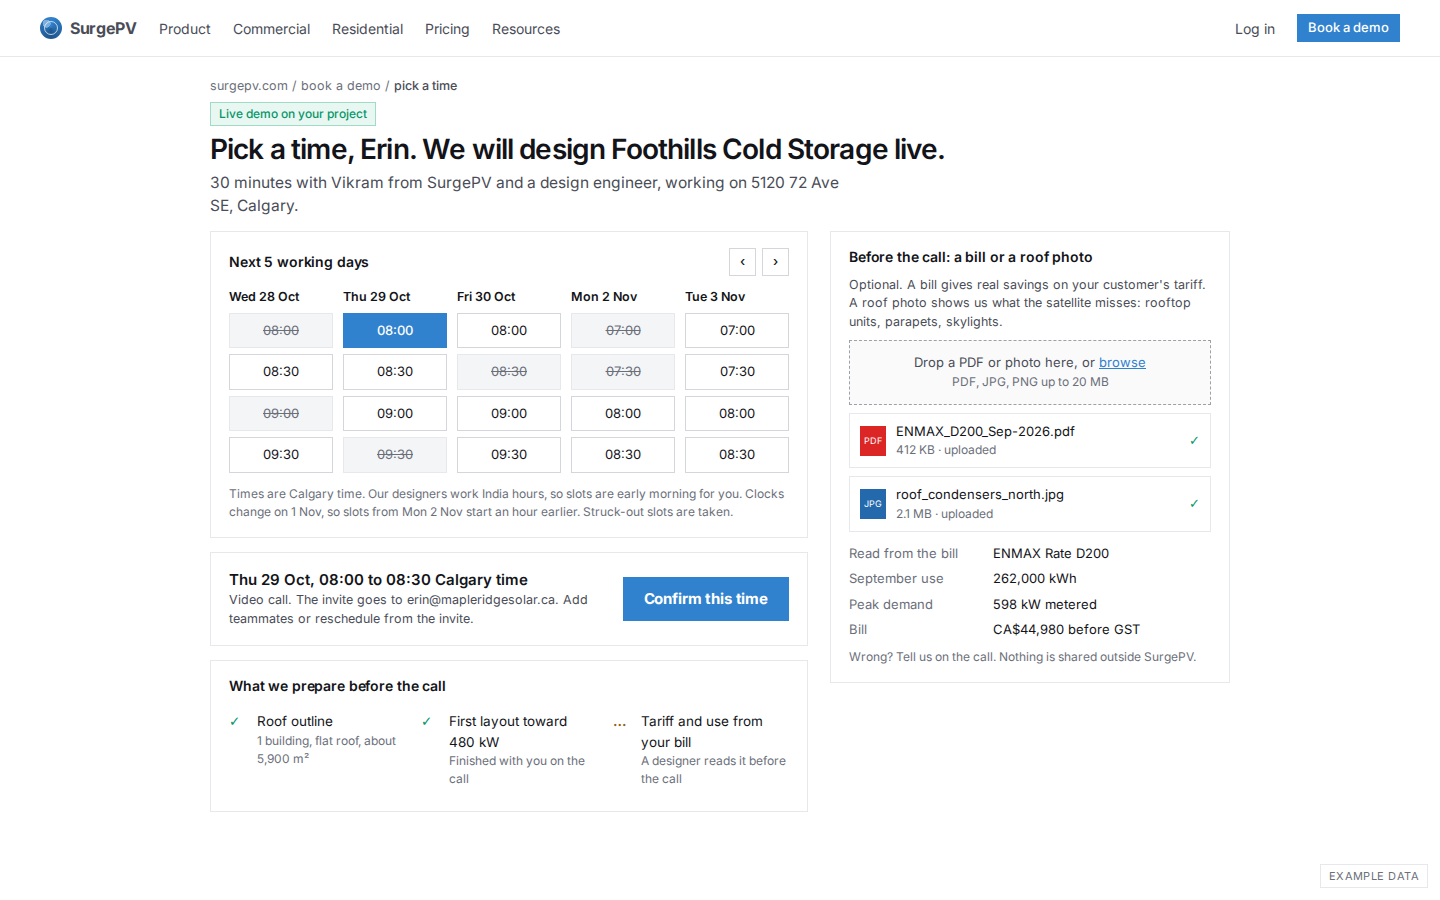Open the Residential nav item
Screen dimensions: 1440x900
pyautogui.click(x=368, y=29)
